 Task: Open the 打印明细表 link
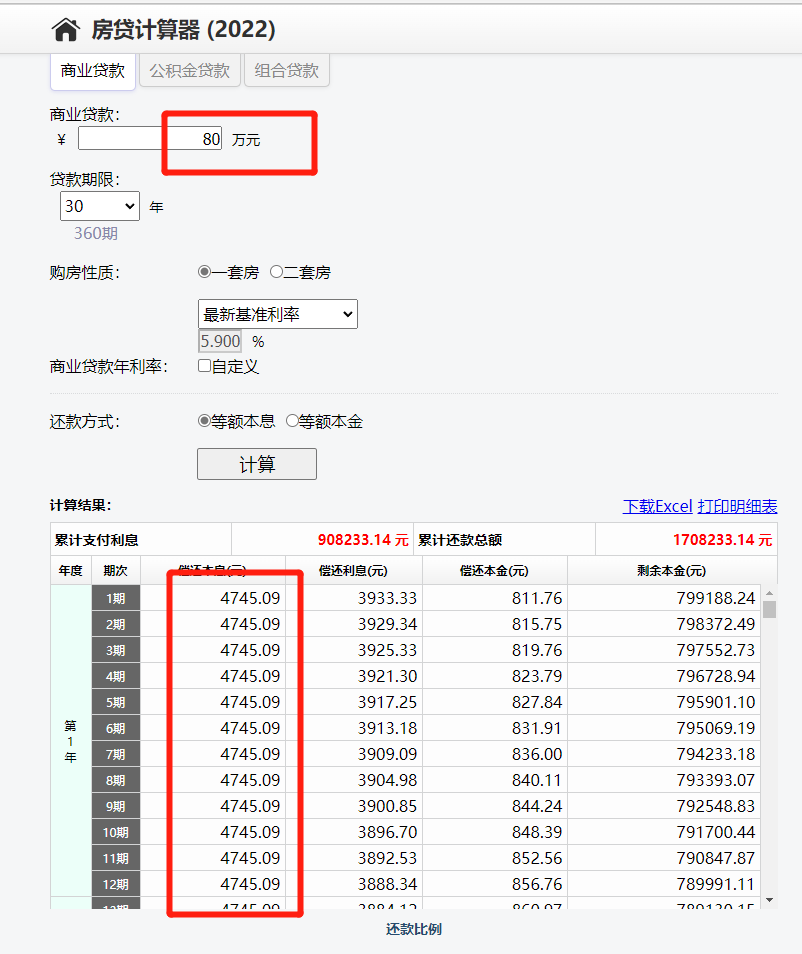(x=737, y=506)
